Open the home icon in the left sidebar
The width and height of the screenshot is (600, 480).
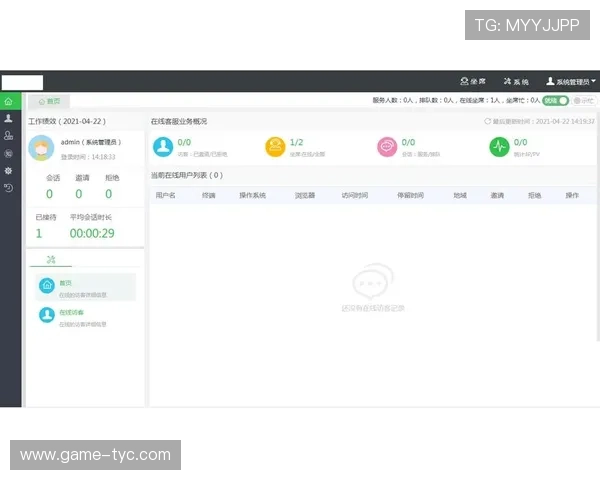(x=8, y=101)
